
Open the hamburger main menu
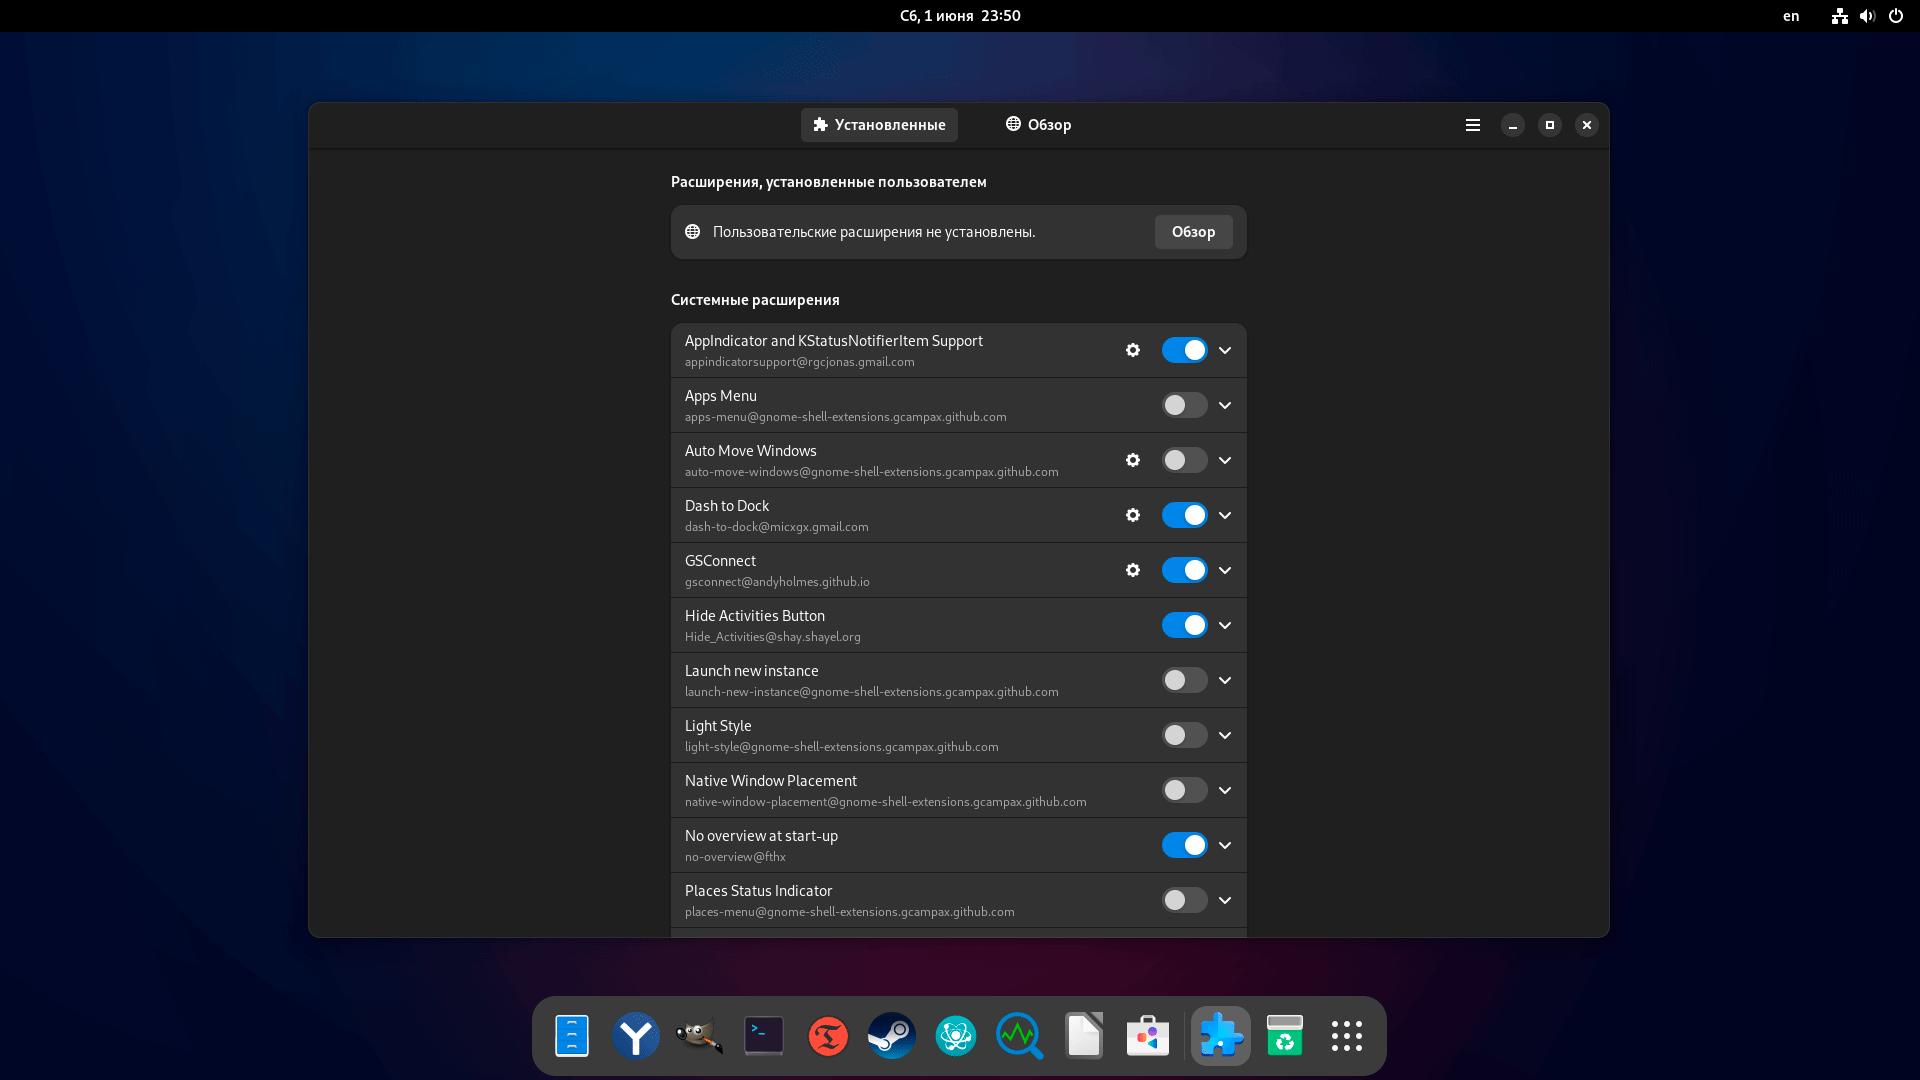click(x=1472, y=125)
